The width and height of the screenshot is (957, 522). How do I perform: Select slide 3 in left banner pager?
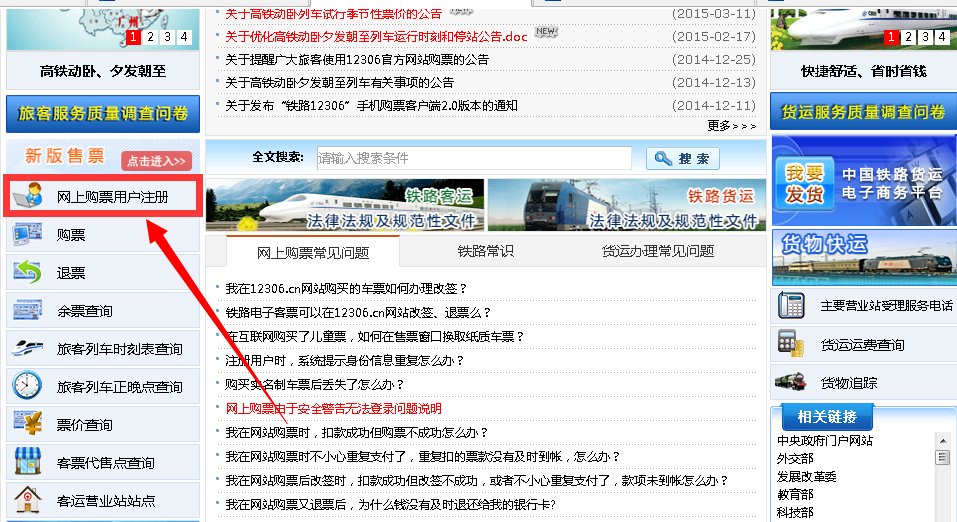(167, 37)
